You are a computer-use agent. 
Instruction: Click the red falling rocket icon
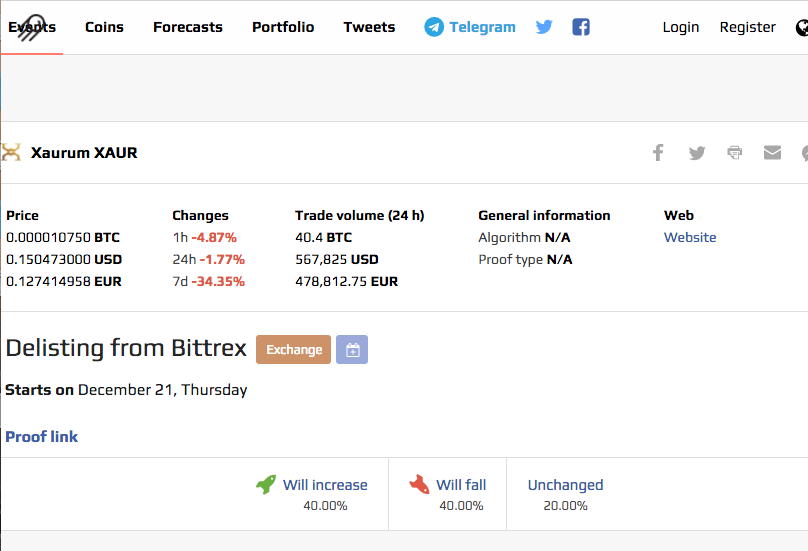coord(419,485)
